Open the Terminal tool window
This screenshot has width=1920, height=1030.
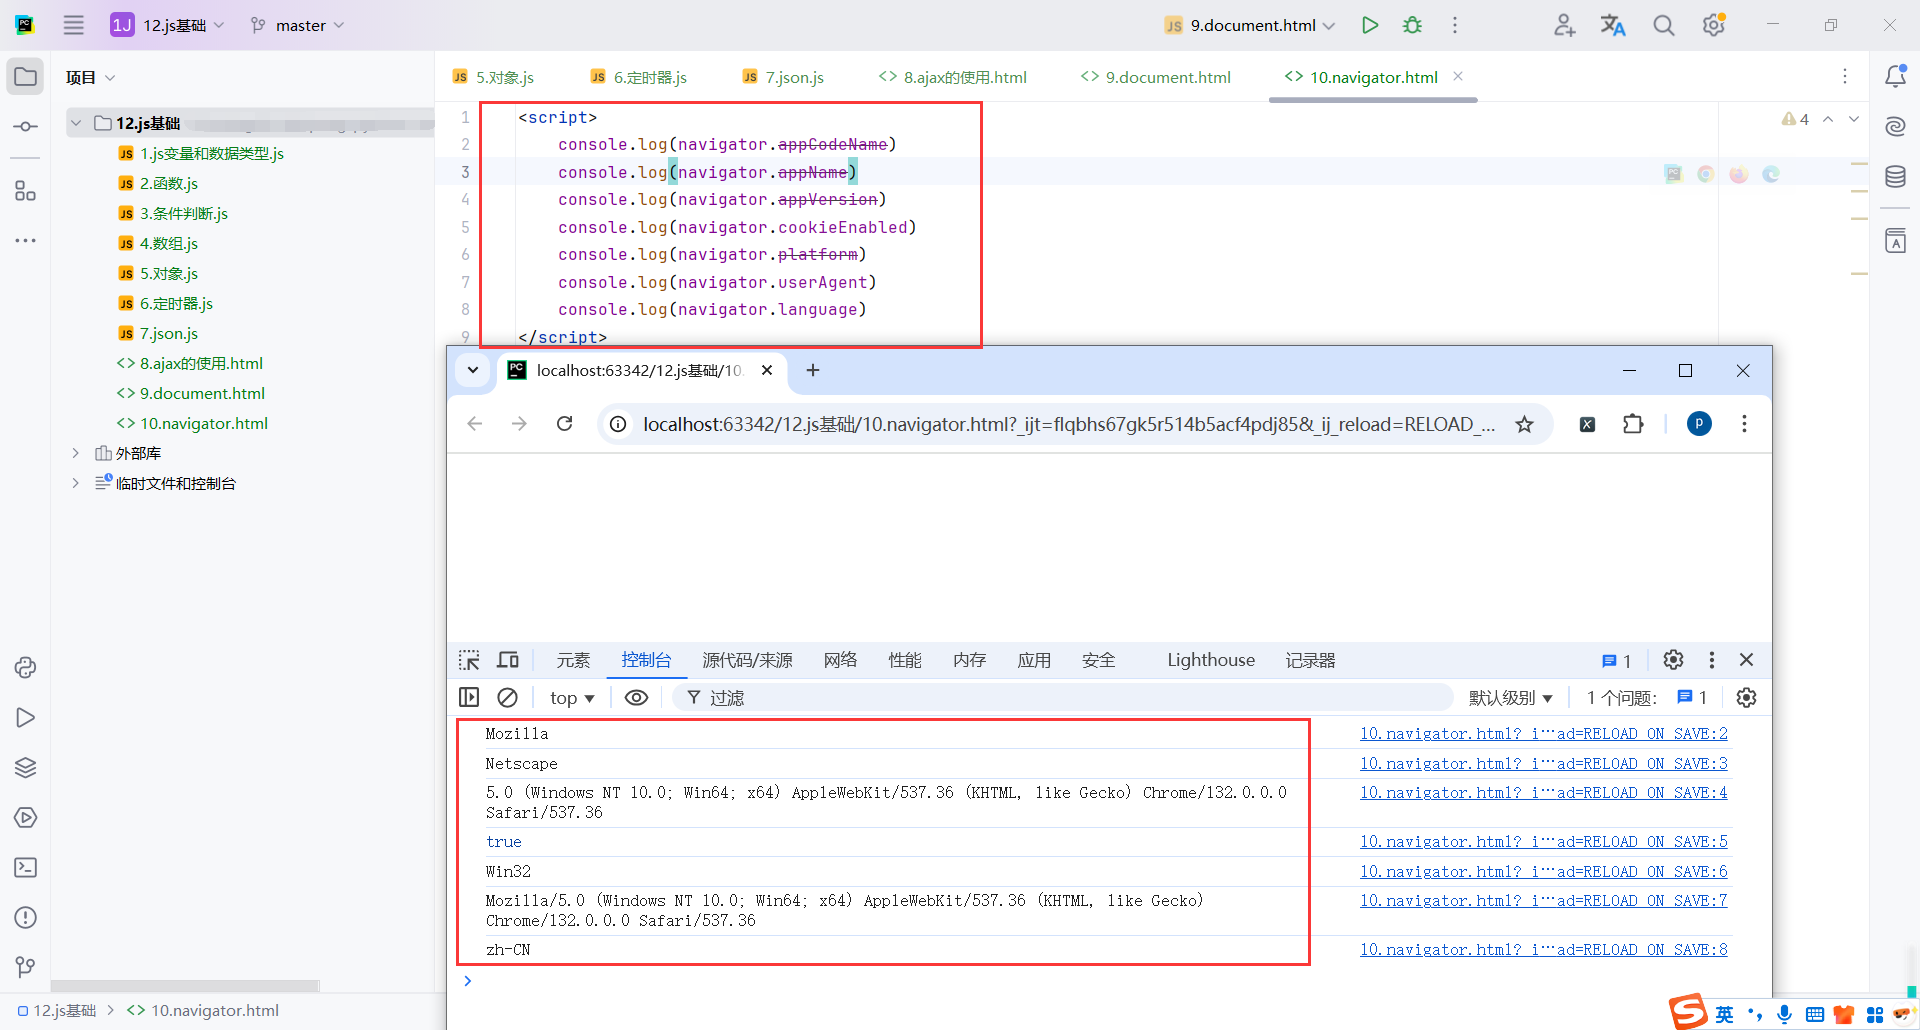[x=25, y=868]
